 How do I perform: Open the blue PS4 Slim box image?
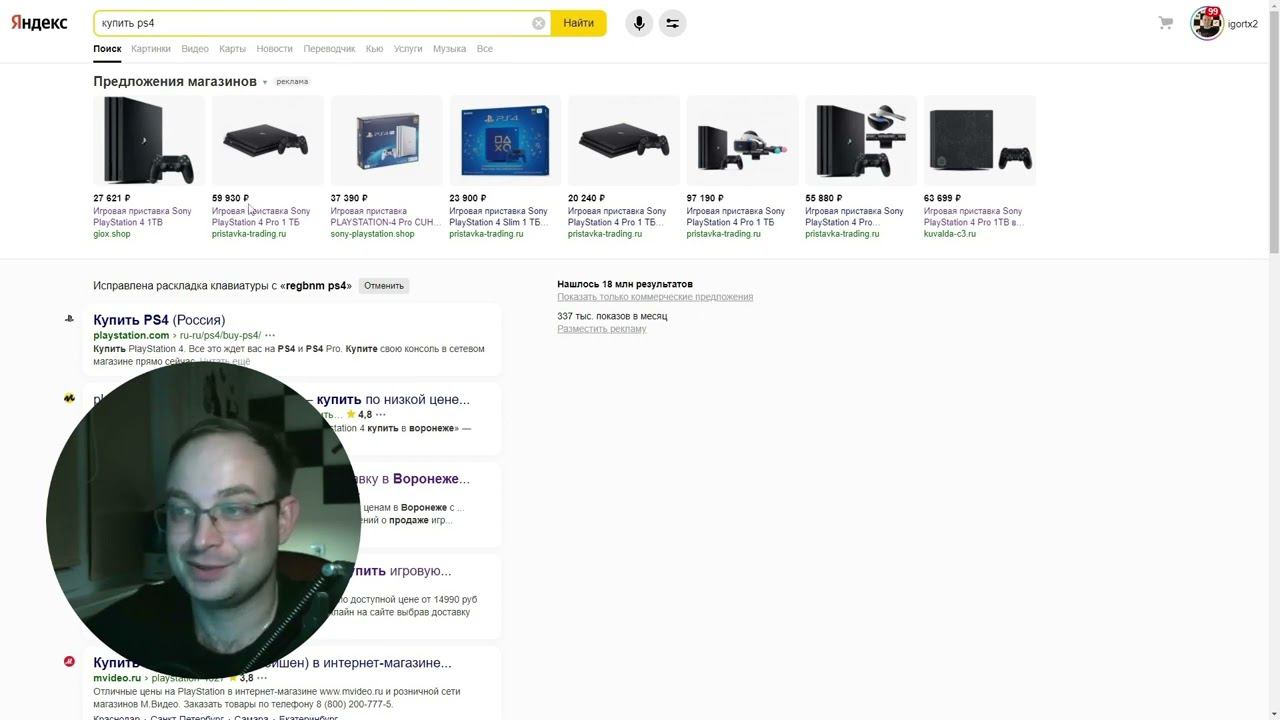505,140
